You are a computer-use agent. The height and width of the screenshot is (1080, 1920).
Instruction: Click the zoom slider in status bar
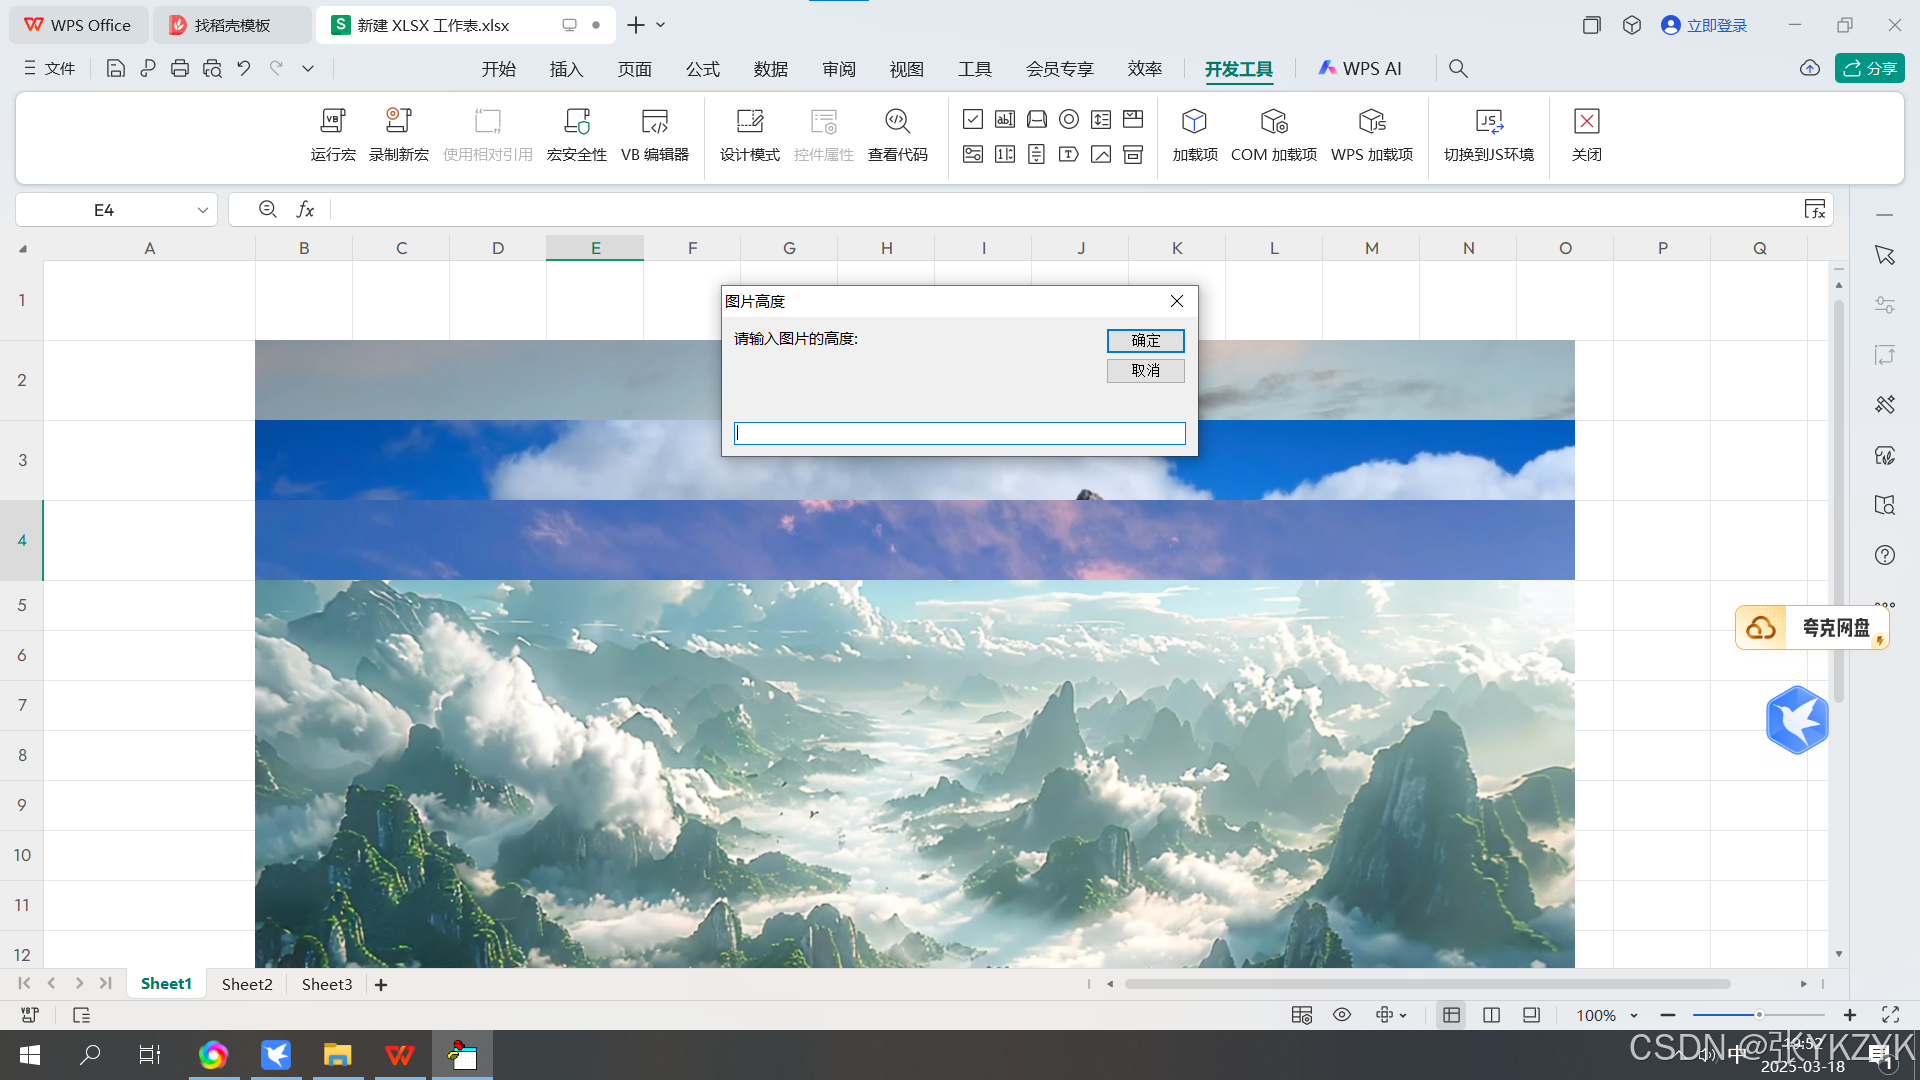(1758, 1015)
